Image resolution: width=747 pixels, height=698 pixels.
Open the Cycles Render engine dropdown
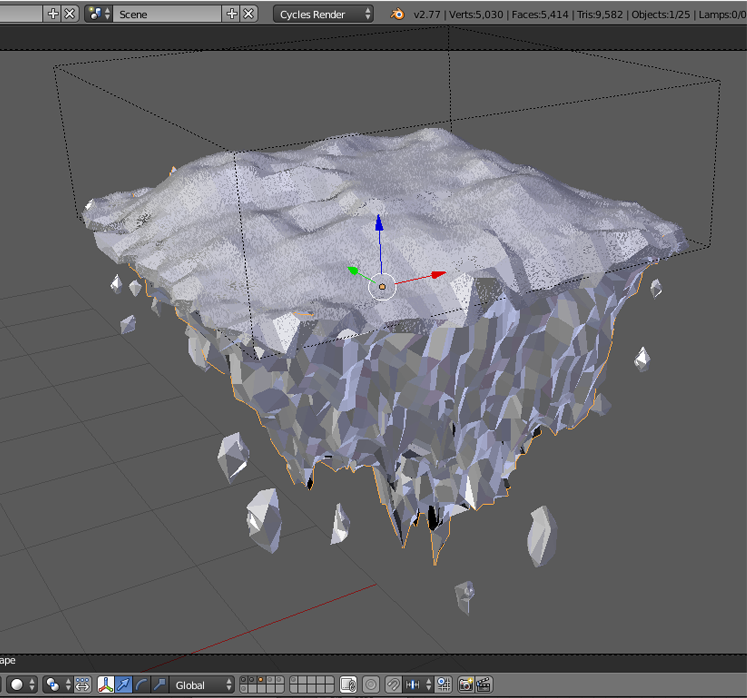point(323,14)
